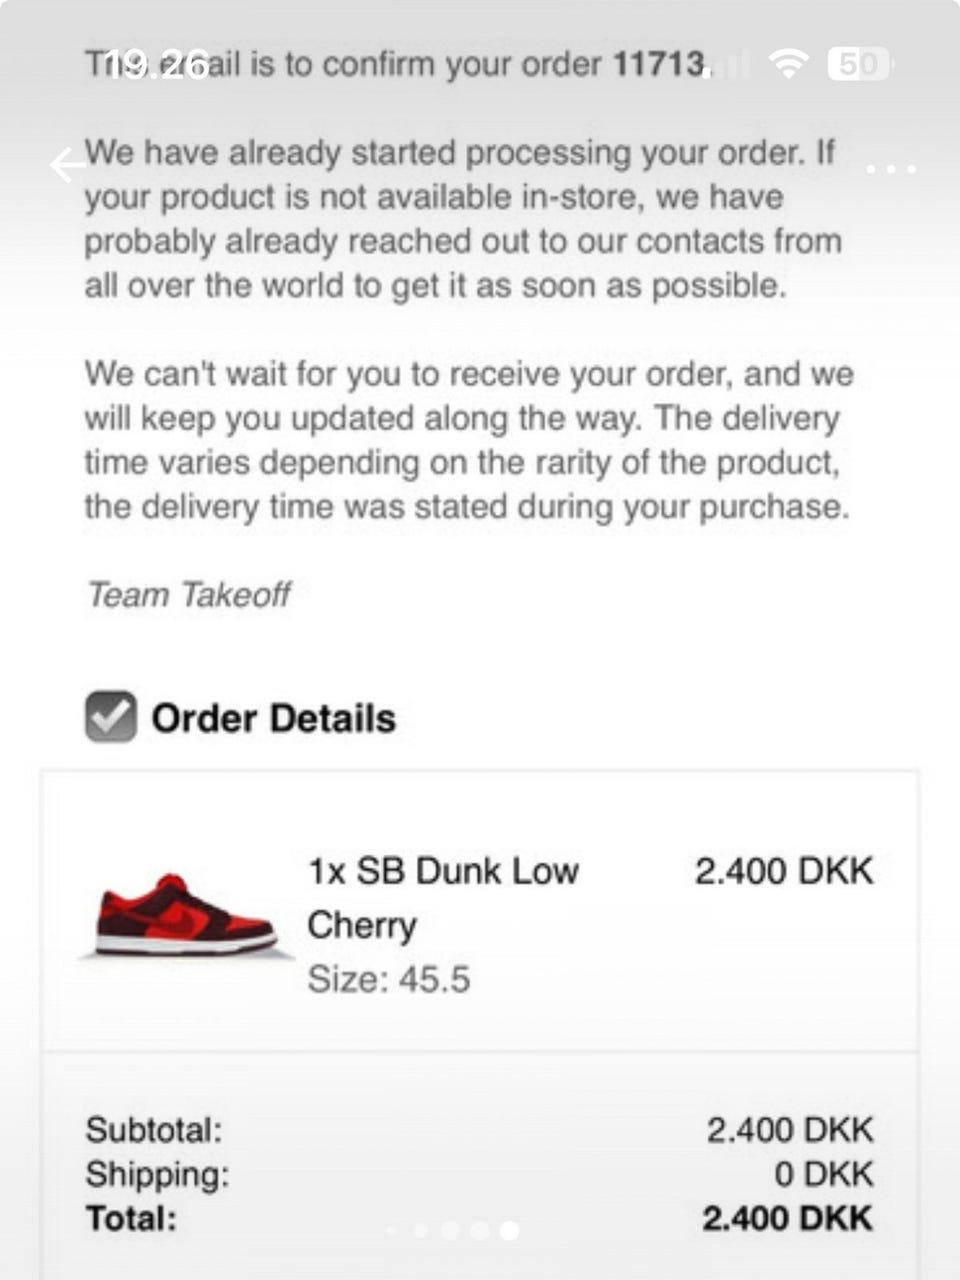The width and height of the screenshot is (960, 1280).
Task: Tap the Team Takeoff signature
Action: [188, 594]
